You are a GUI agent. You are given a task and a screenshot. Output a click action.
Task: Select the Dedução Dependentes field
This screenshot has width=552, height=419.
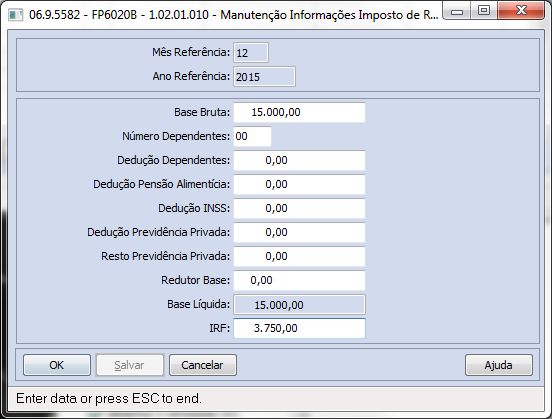click(299, 160)
